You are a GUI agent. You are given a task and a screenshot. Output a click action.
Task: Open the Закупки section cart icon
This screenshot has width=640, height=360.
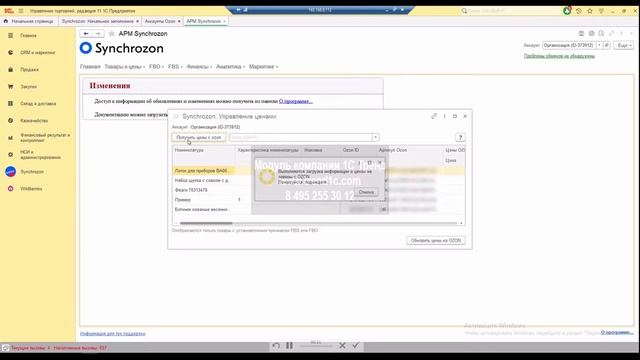point(11,87)
